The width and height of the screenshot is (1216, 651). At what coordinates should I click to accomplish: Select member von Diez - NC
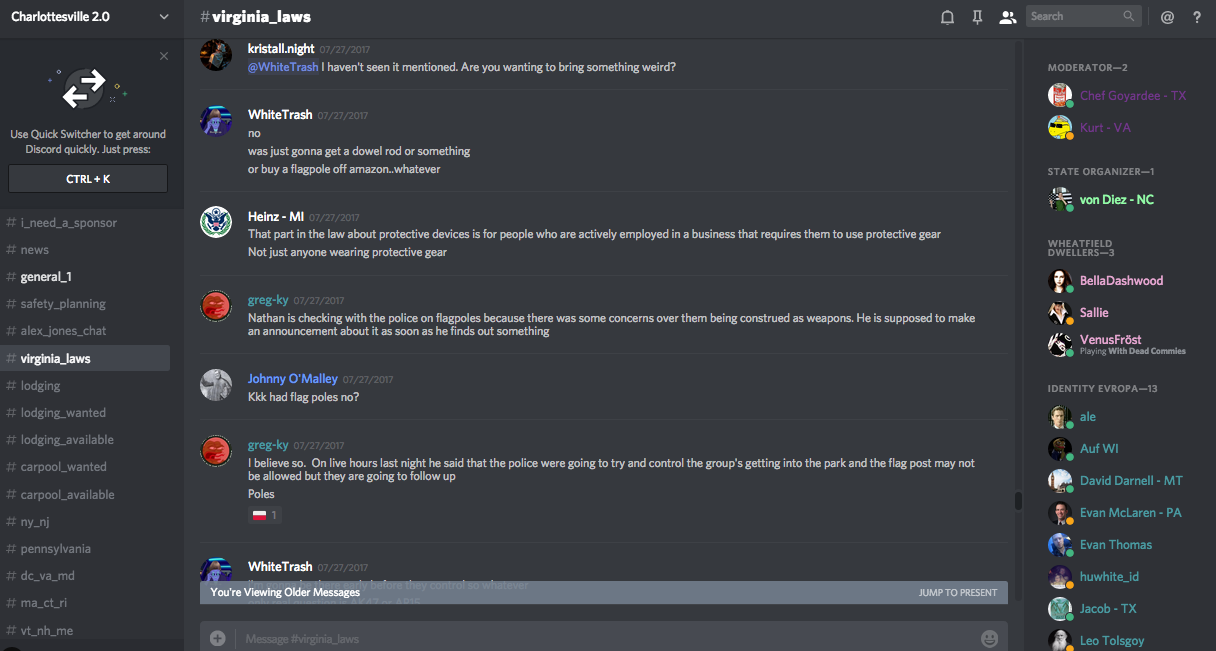coord(1116,200)
